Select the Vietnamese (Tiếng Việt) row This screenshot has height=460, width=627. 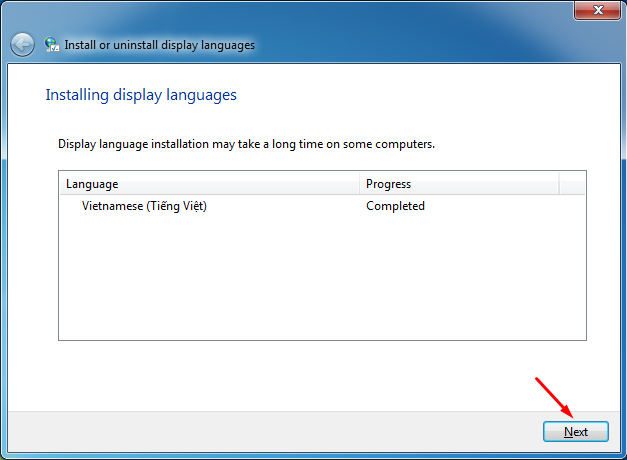144,206
